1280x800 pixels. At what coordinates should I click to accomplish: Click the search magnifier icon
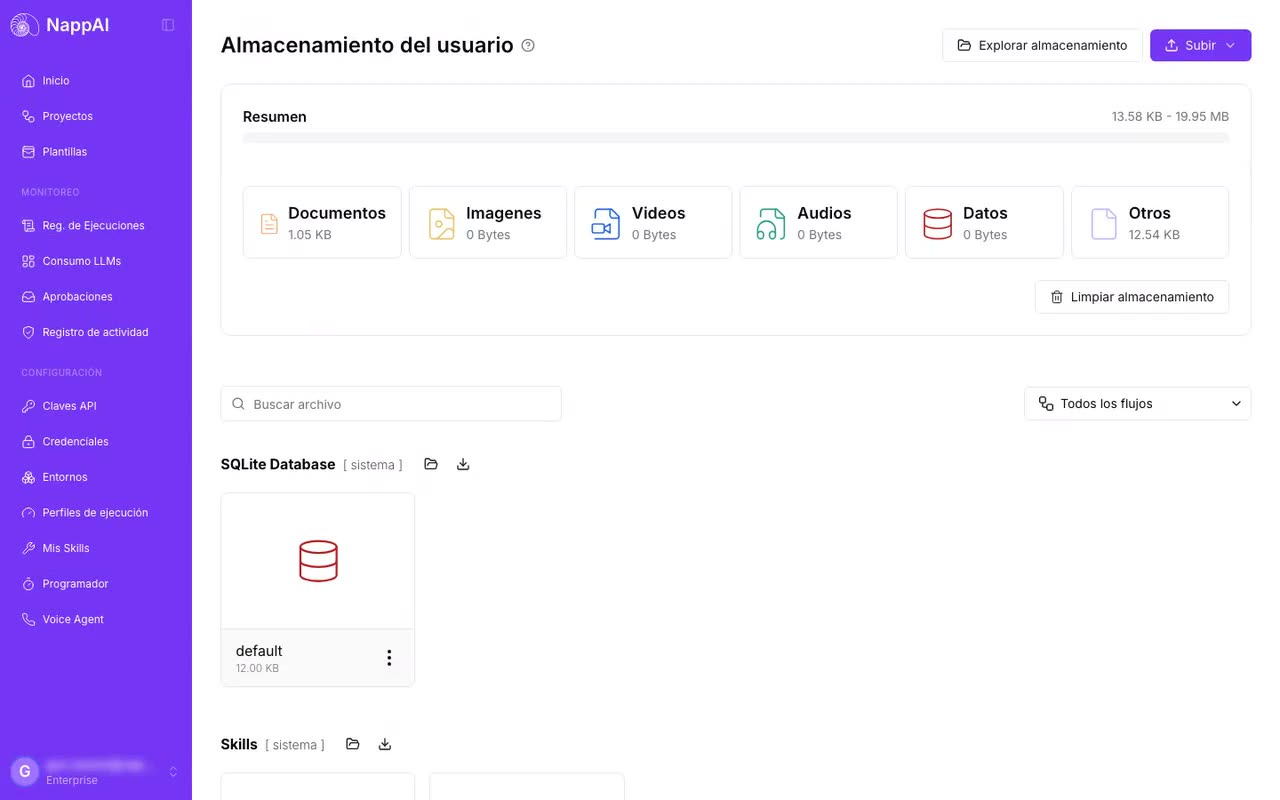tap(238, 404)
